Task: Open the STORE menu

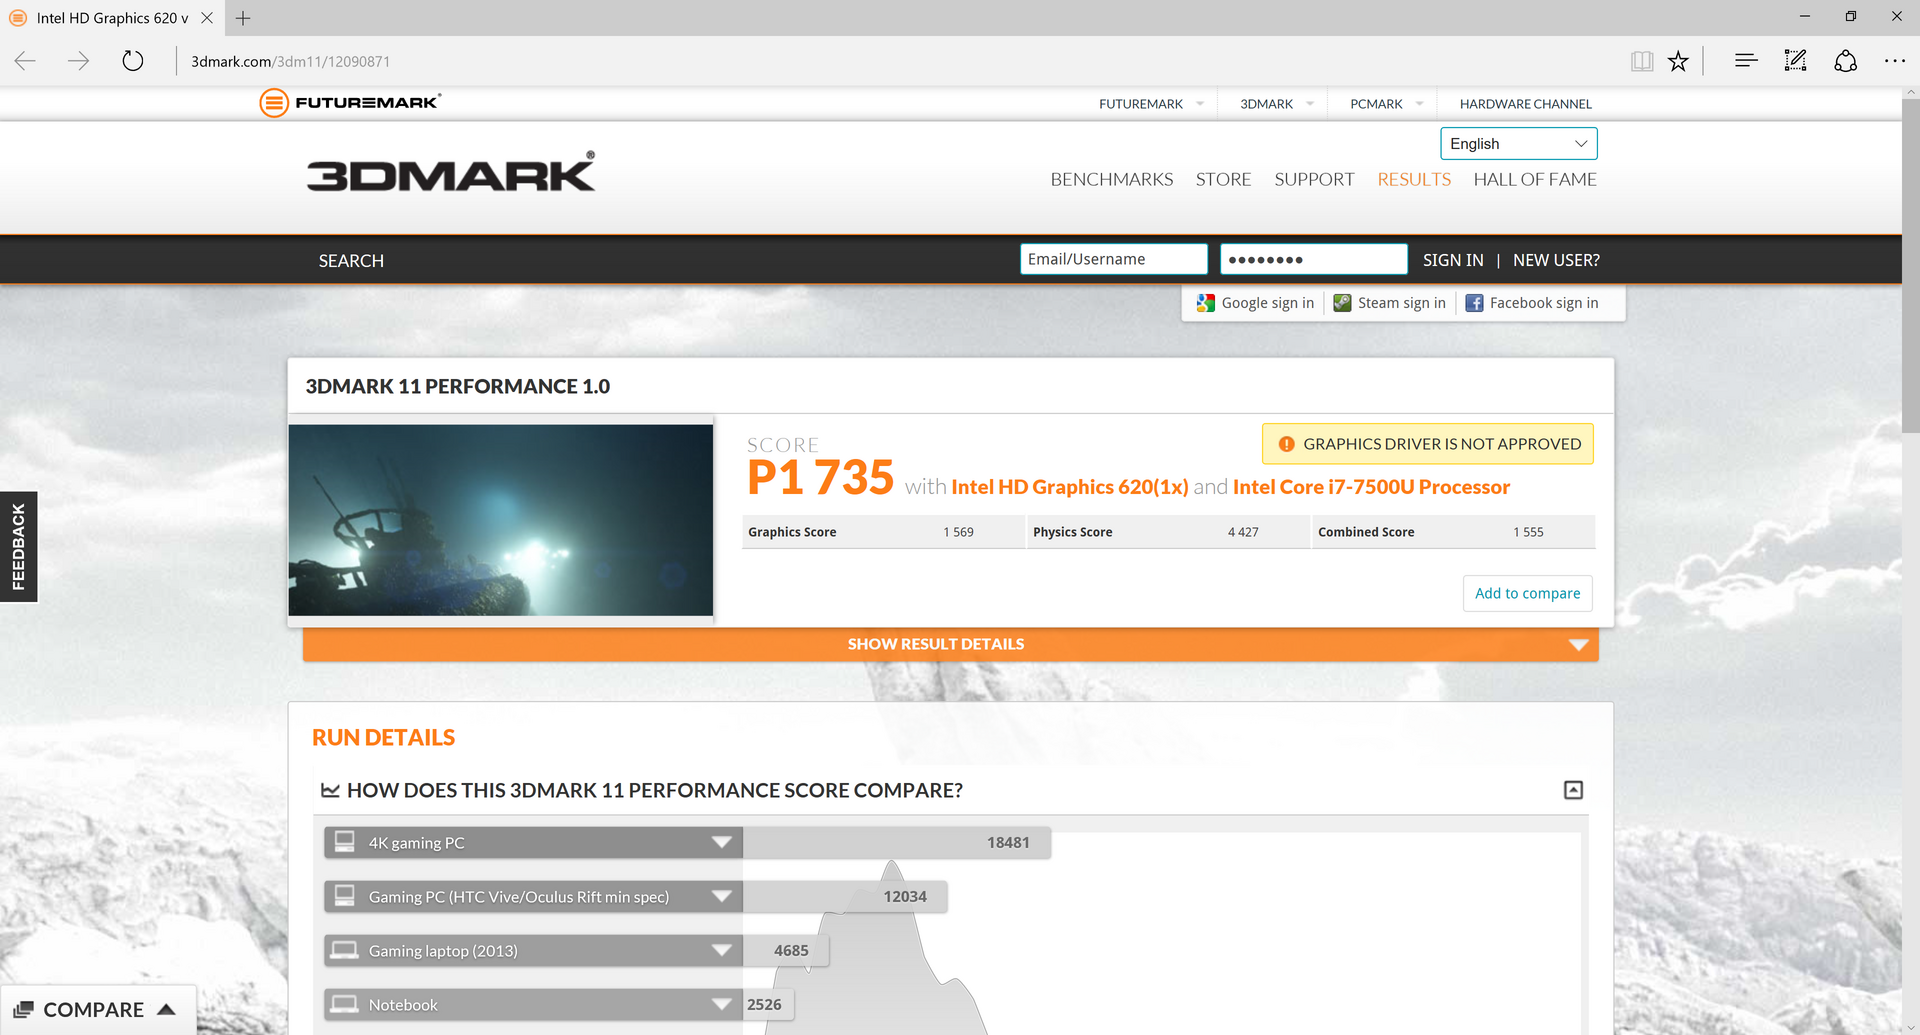Action: coord(1223,179)
